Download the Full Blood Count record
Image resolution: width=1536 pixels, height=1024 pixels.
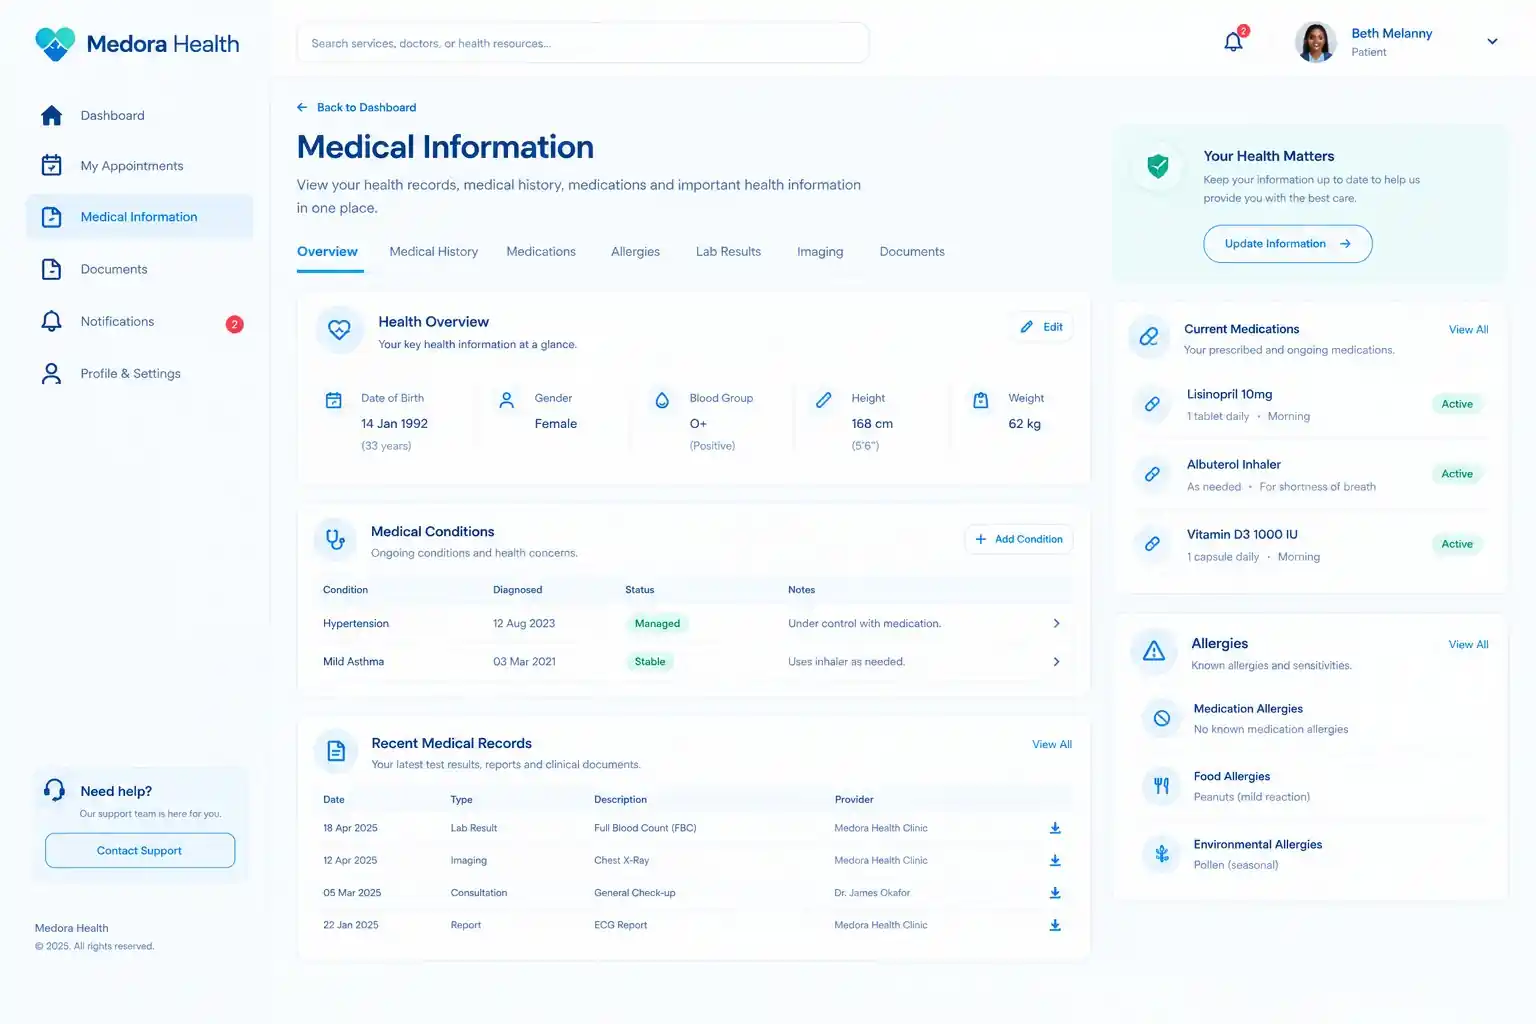pyautogui.click(x=1055, y=828)
